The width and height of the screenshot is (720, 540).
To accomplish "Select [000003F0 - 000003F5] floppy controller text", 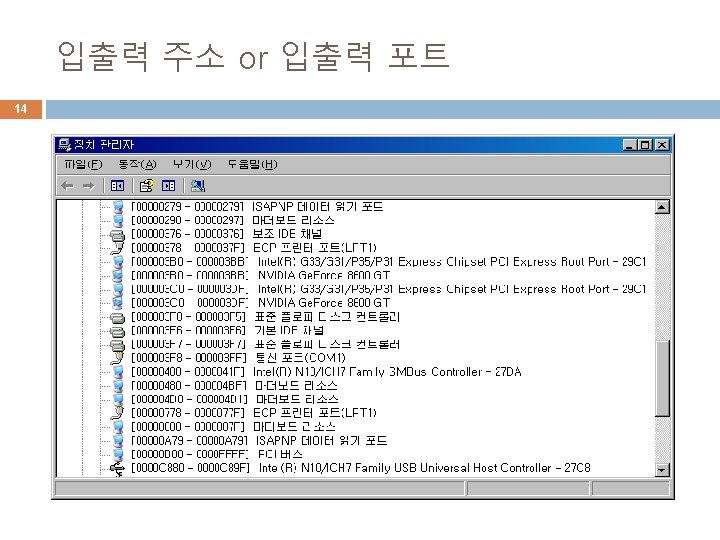I will [265, 317].
